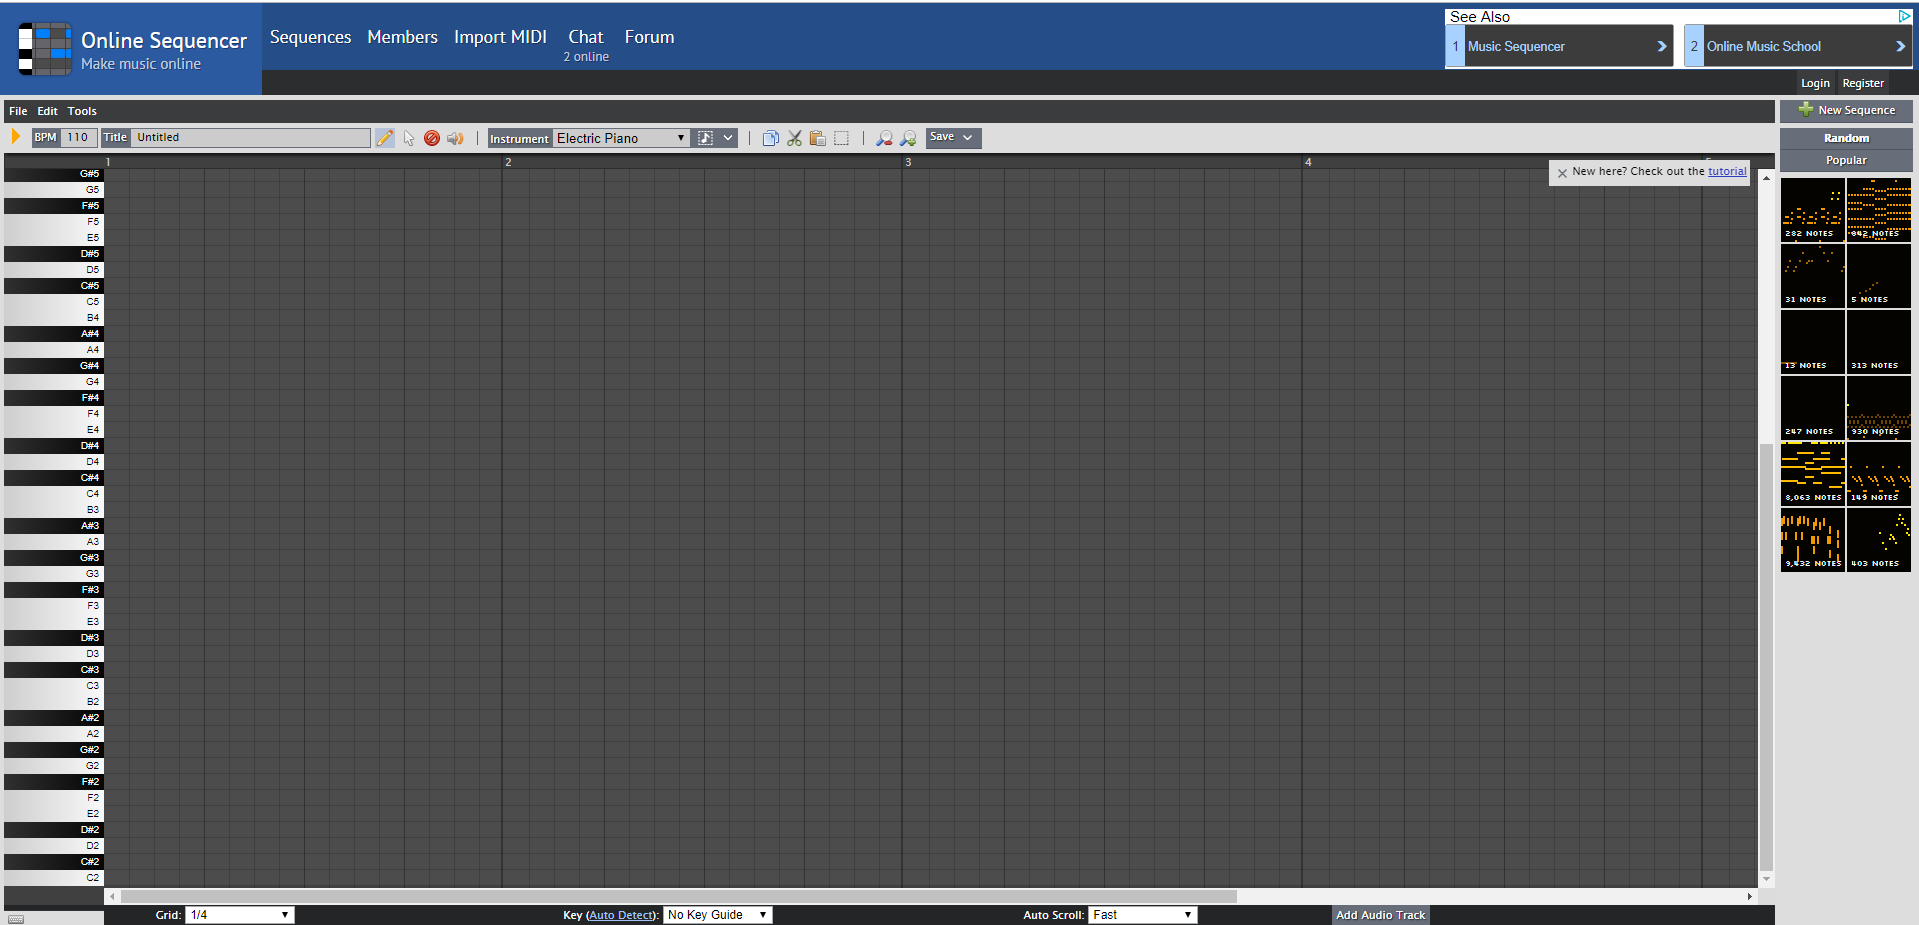
Task: Paste with the clipboard icon
Action: (x=817, y=138)
